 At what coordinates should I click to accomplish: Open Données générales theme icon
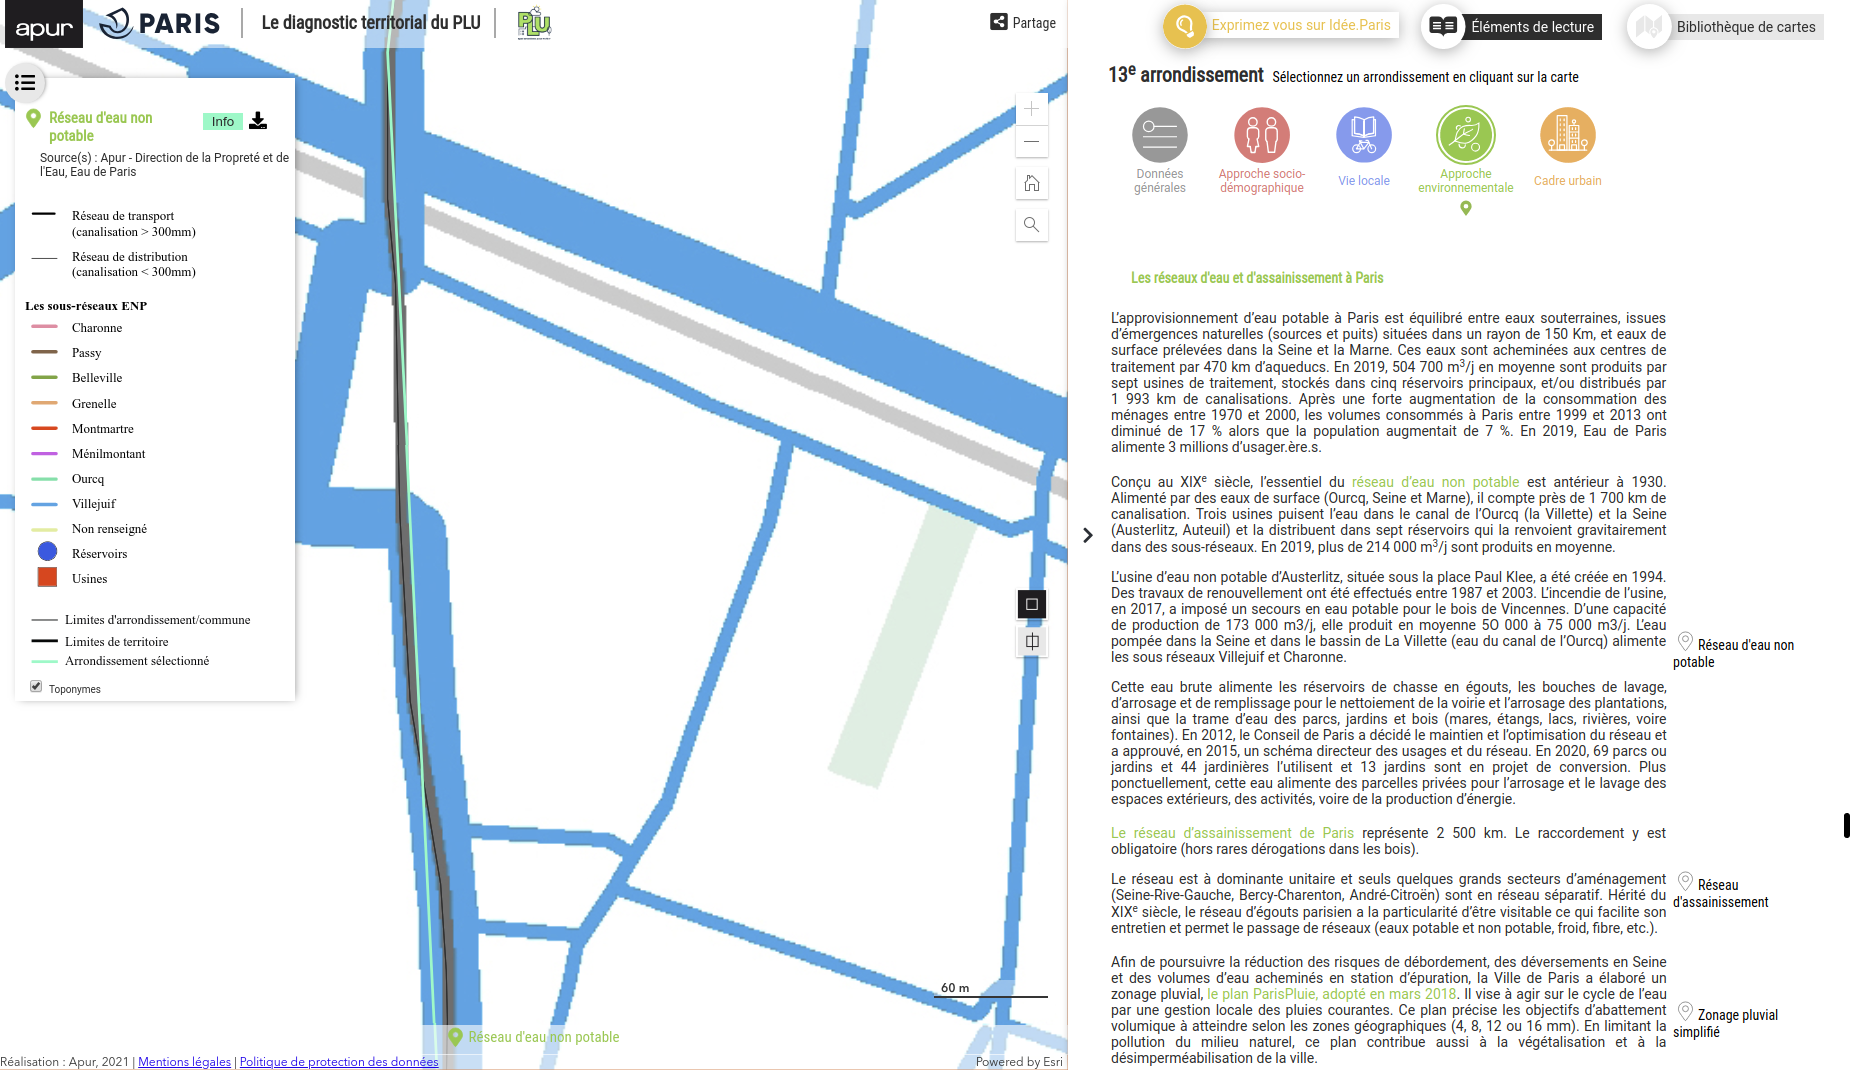[x=1159, y=136]
